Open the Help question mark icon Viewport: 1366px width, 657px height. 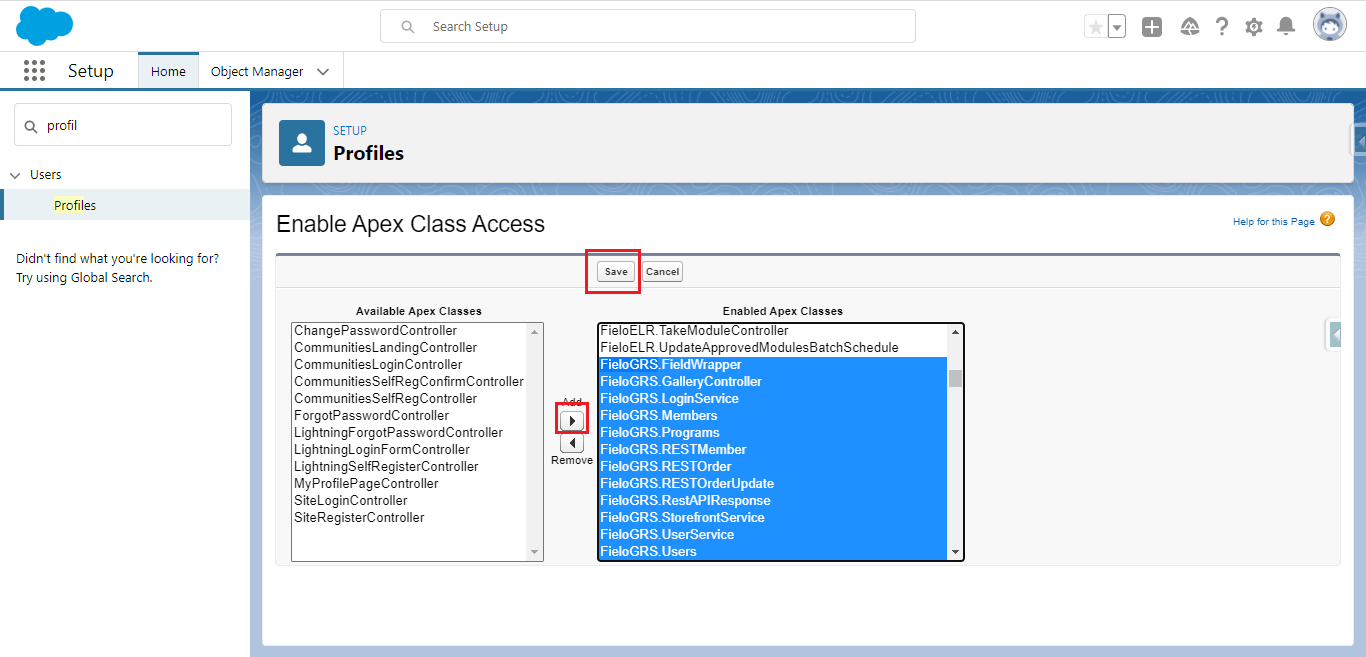1222,27
